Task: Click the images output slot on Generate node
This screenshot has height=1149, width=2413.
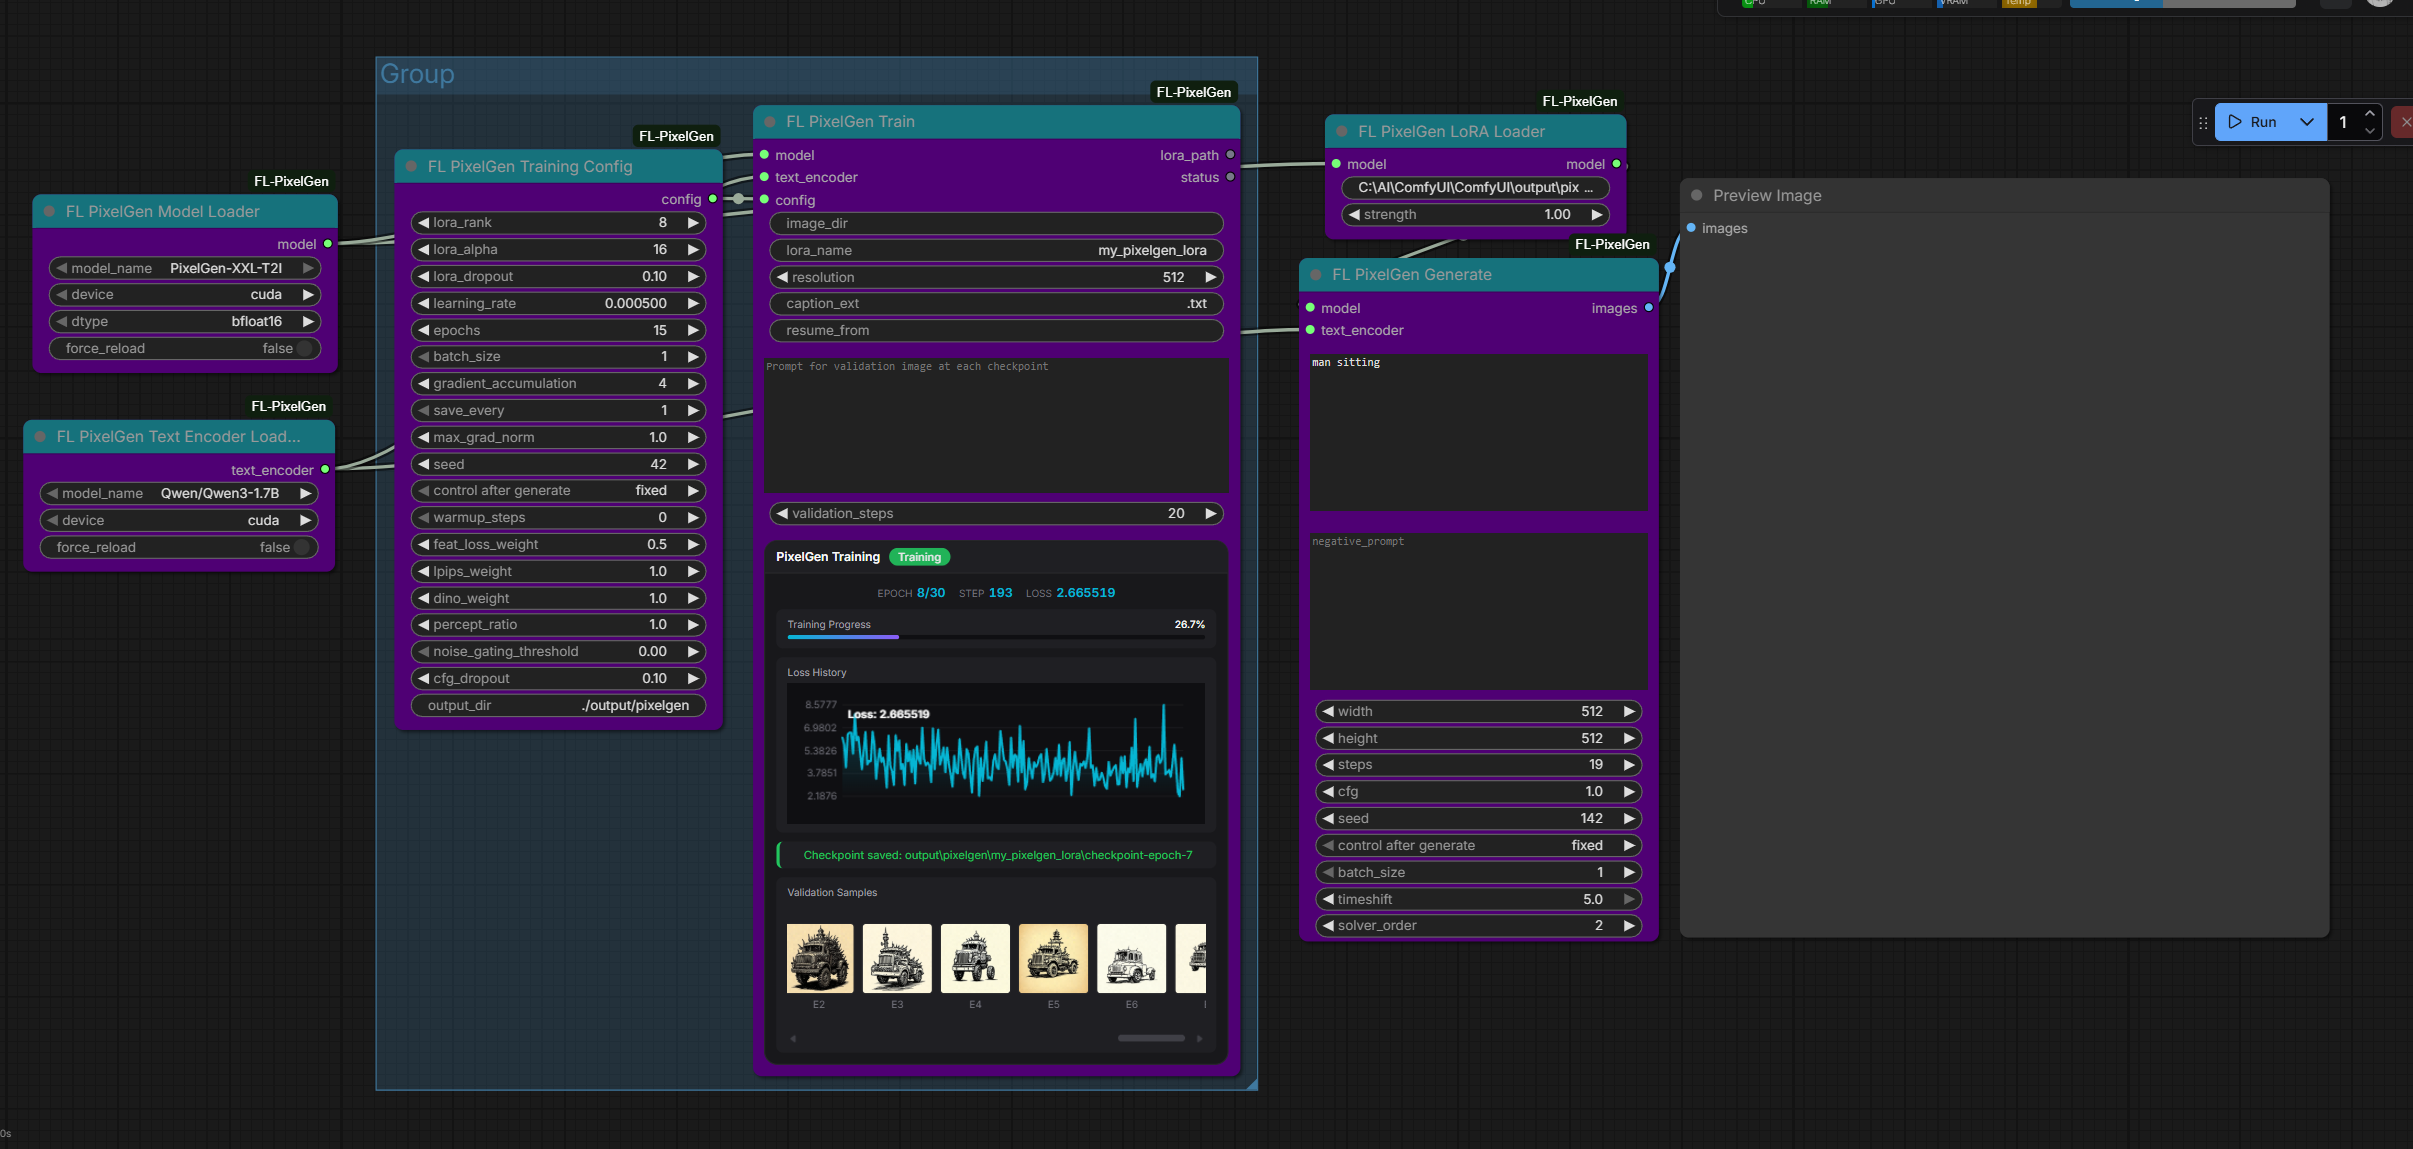Action: click(x=1648, y=308)
